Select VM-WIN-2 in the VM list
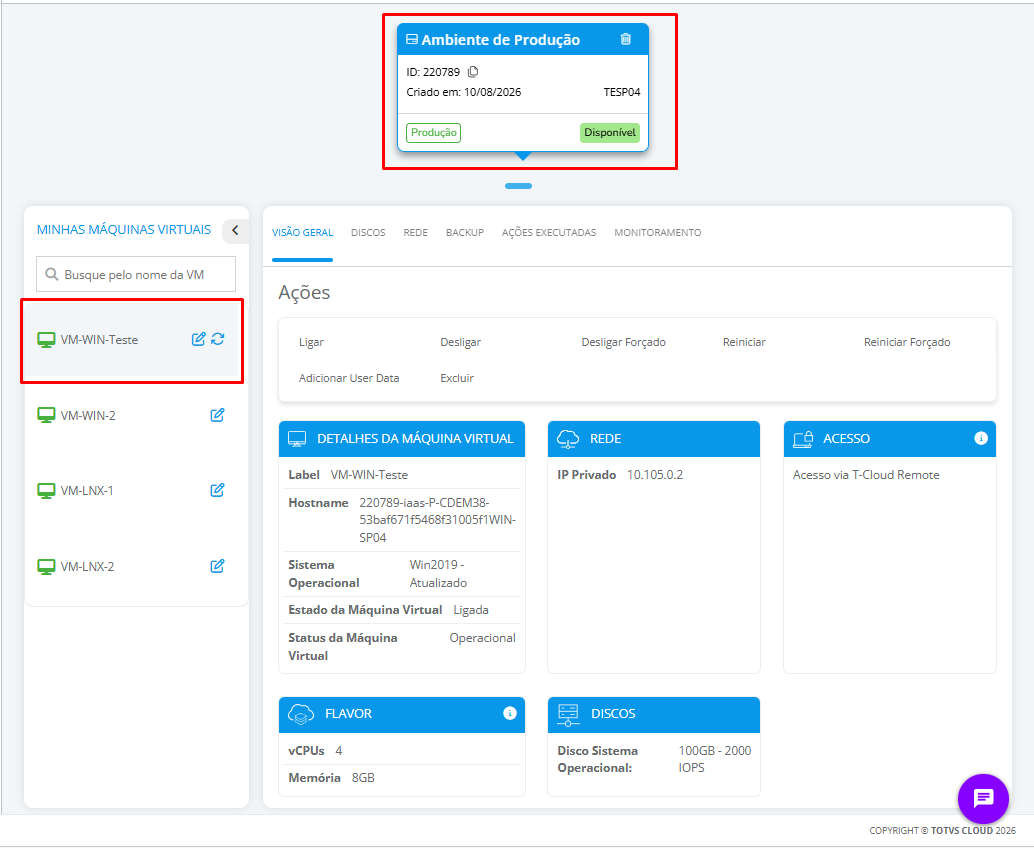 (132, 415)
